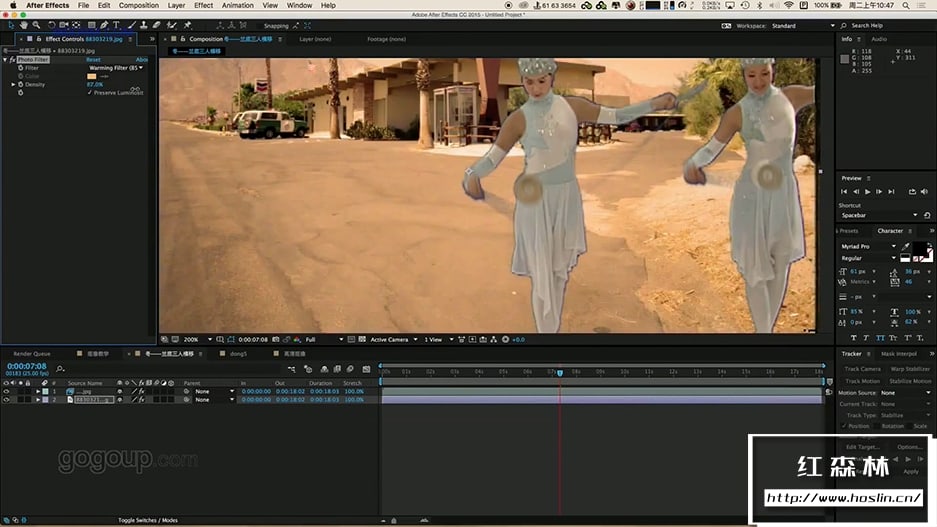
Task: Open the Spacebar shortcut dropdown
Action: click(x=878, y=215)
